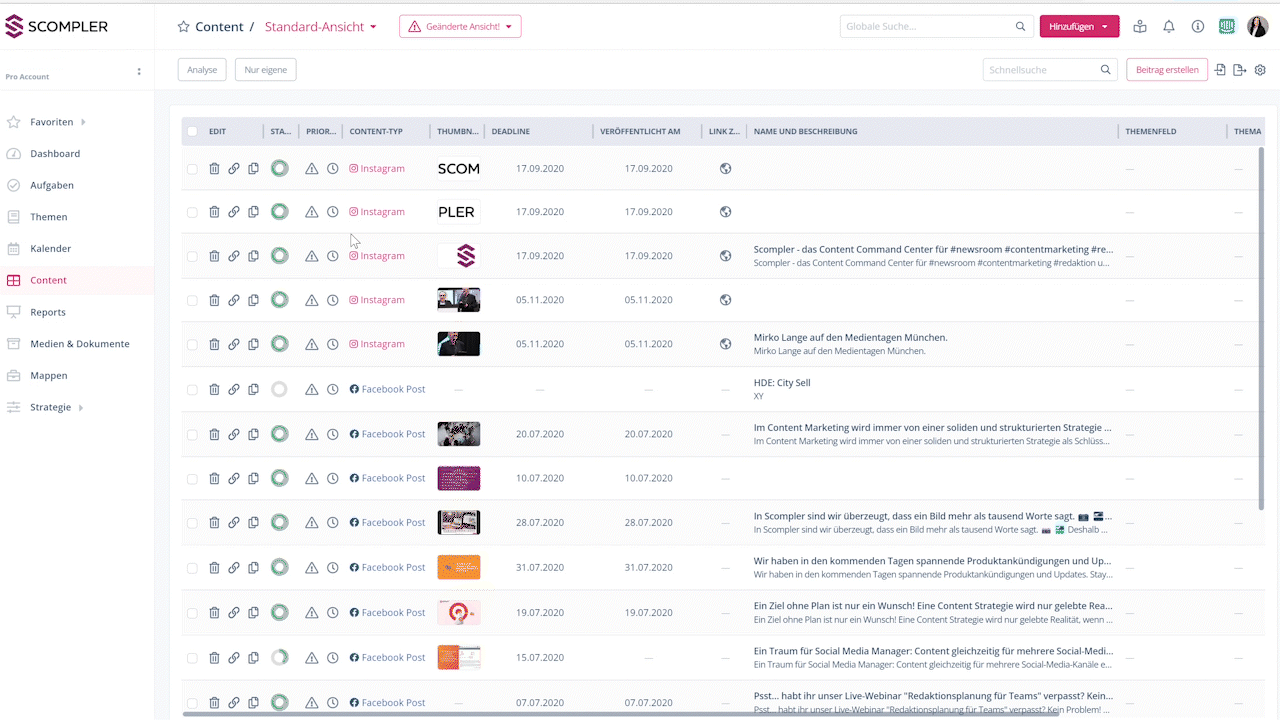1280x720 pixels.
Task: Click the globe link icon in first row
Action: [725, 169]
